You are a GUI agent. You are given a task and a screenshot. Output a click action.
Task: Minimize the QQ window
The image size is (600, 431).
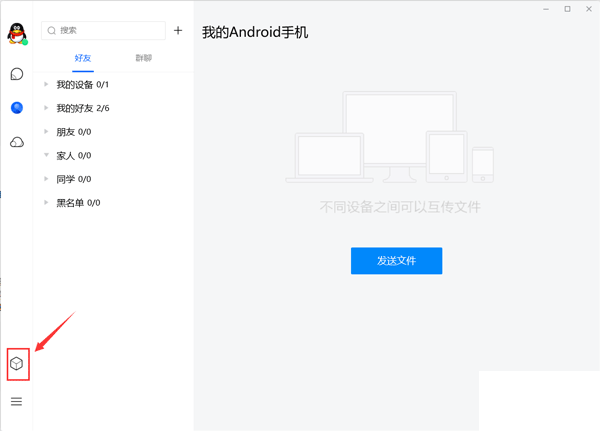pyautogui.click(x=547, y=9)
